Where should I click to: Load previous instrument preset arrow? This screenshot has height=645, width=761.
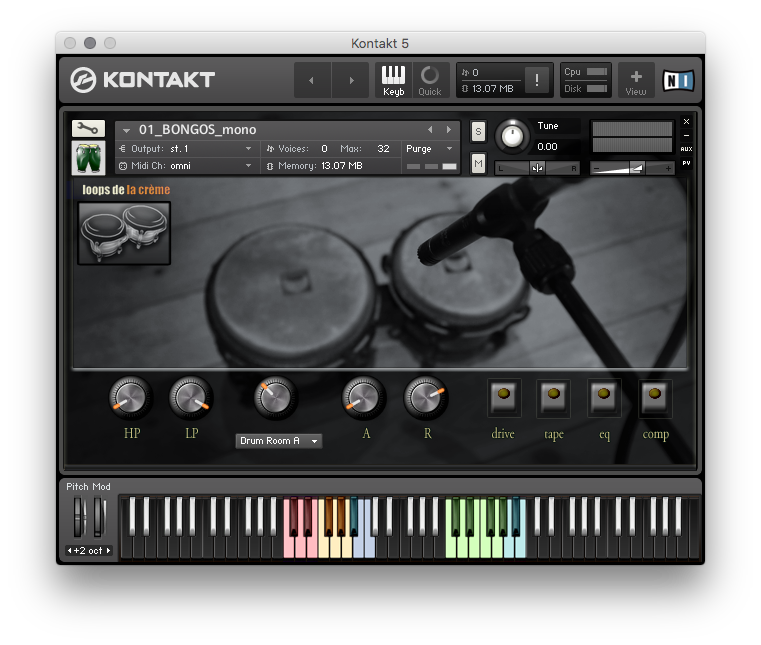point(430,130)
